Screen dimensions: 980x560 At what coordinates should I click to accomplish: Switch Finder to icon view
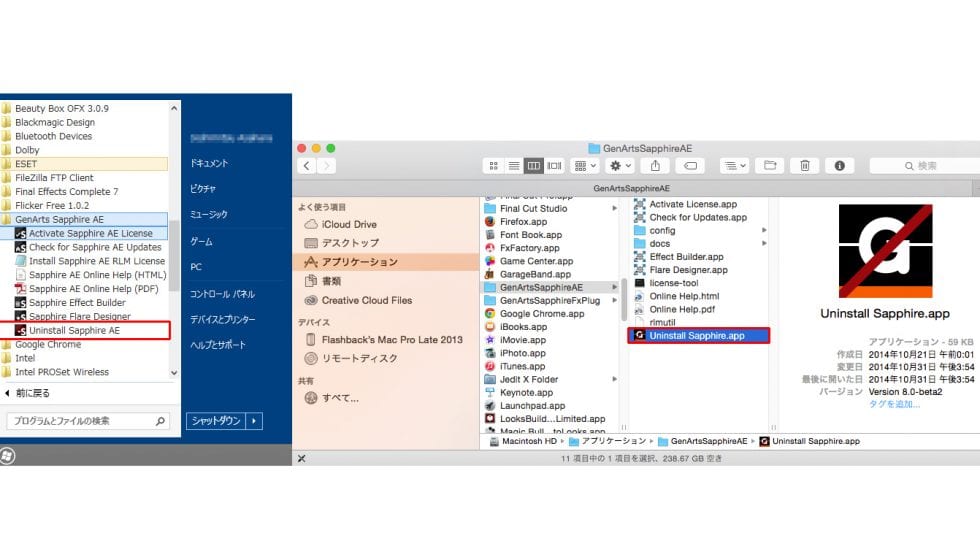click(493, 166)
